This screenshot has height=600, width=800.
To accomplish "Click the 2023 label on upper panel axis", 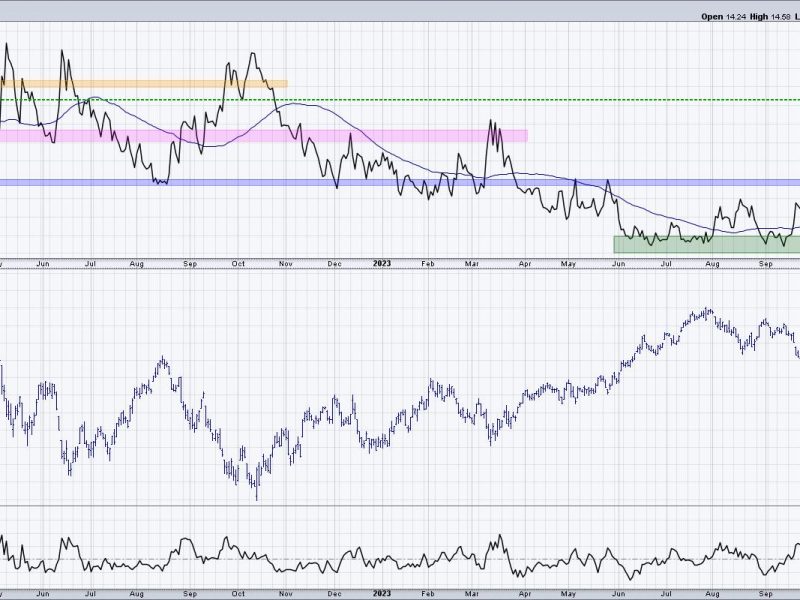I will pos(382,263).
